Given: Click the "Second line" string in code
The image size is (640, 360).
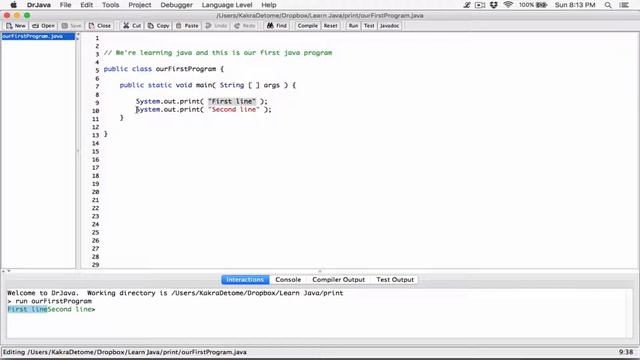Looking at the screenshot, I should coord(234,109).
